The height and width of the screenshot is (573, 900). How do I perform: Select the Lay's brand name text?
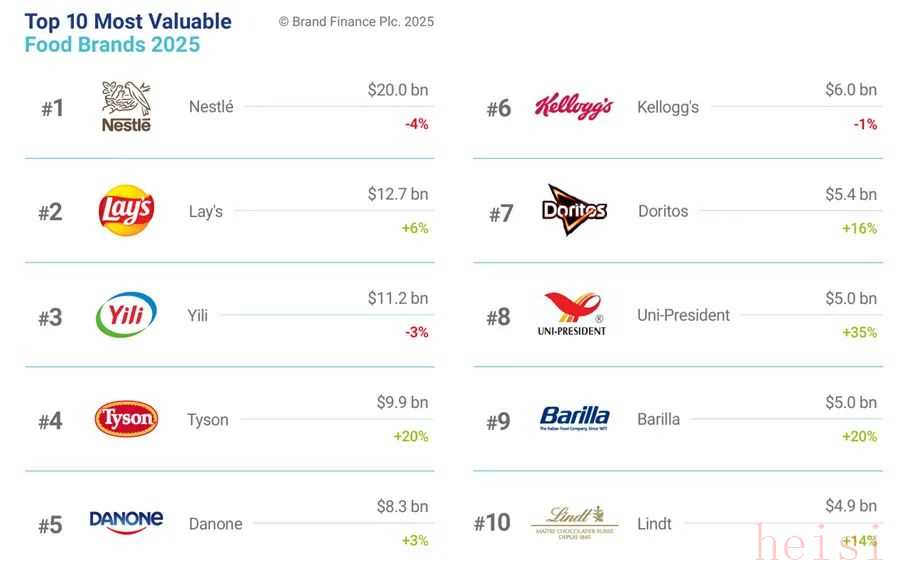(206, 211)
